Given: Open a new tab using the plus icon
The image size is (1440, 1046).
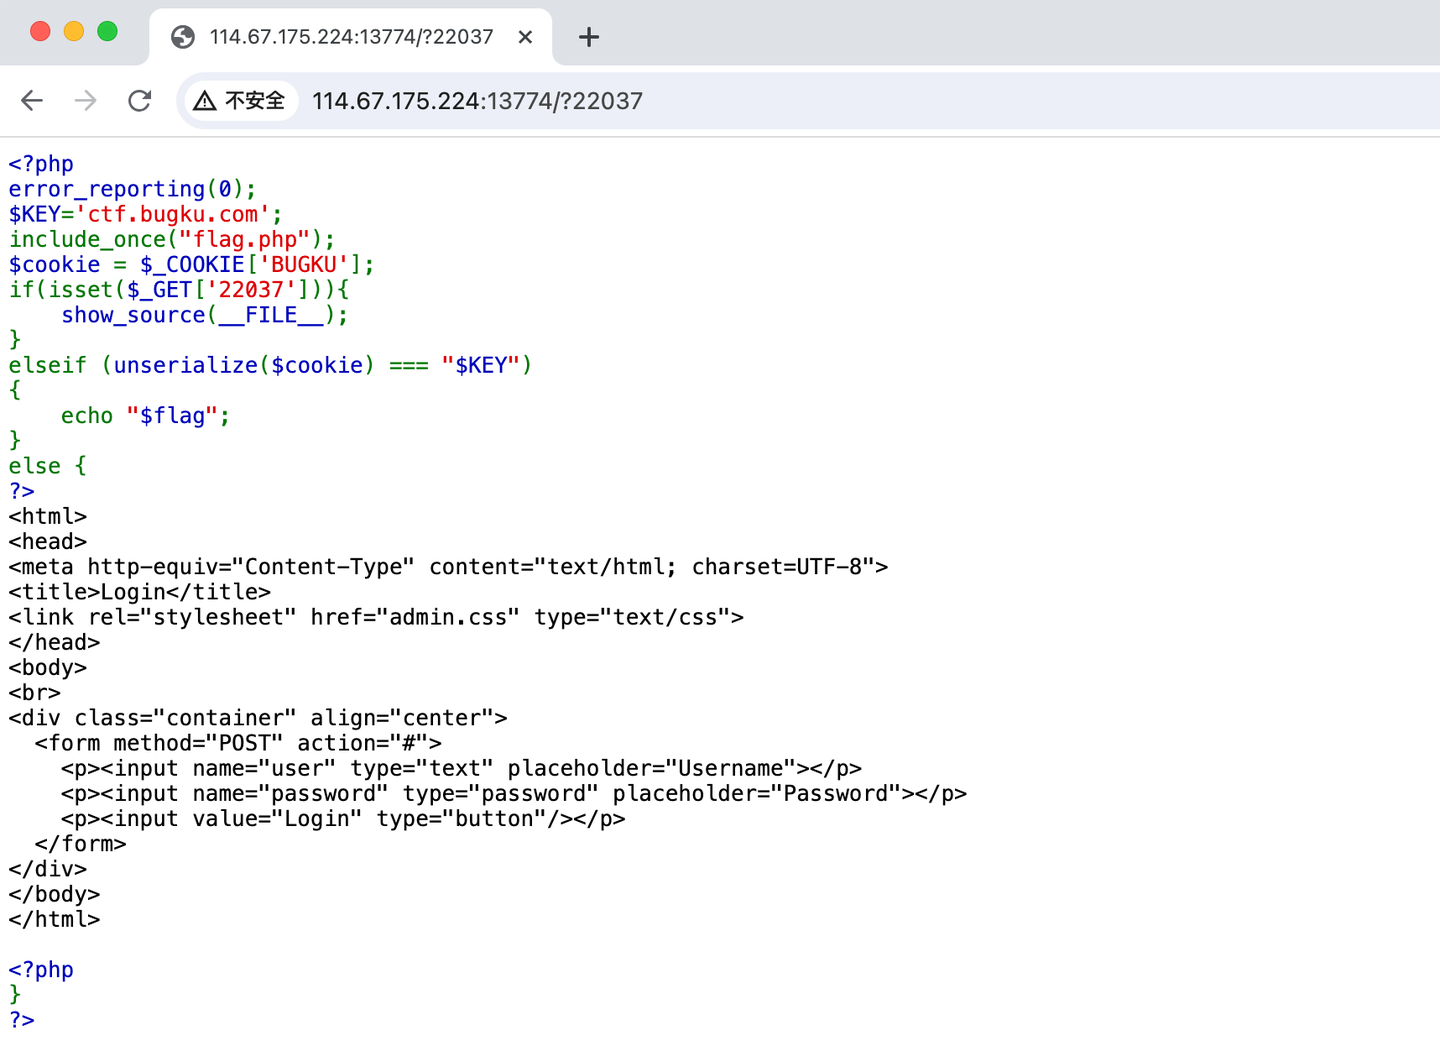Looking at the screenshot, I should (x=588, y=37).
